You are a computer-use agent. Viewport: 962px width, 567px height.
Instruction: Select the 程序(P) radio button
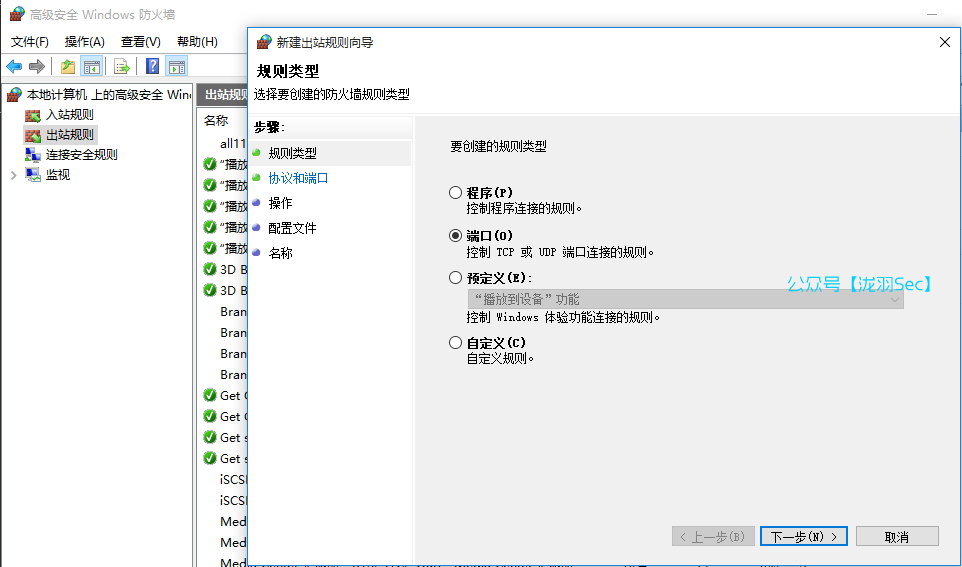[x=456, y=193]
